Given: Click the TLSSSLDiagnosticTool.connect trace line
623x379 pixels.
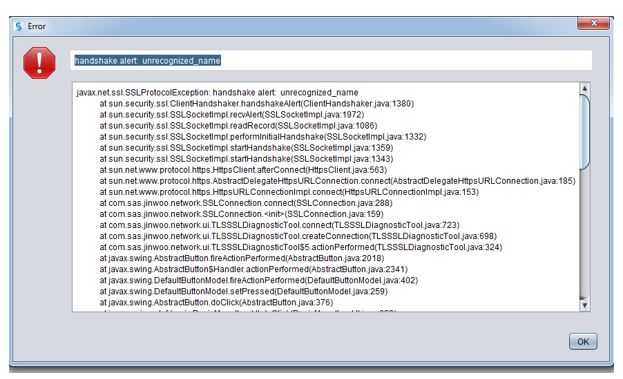Looking at the screenshot, I should pyautogui.click(x=279, y=225).
